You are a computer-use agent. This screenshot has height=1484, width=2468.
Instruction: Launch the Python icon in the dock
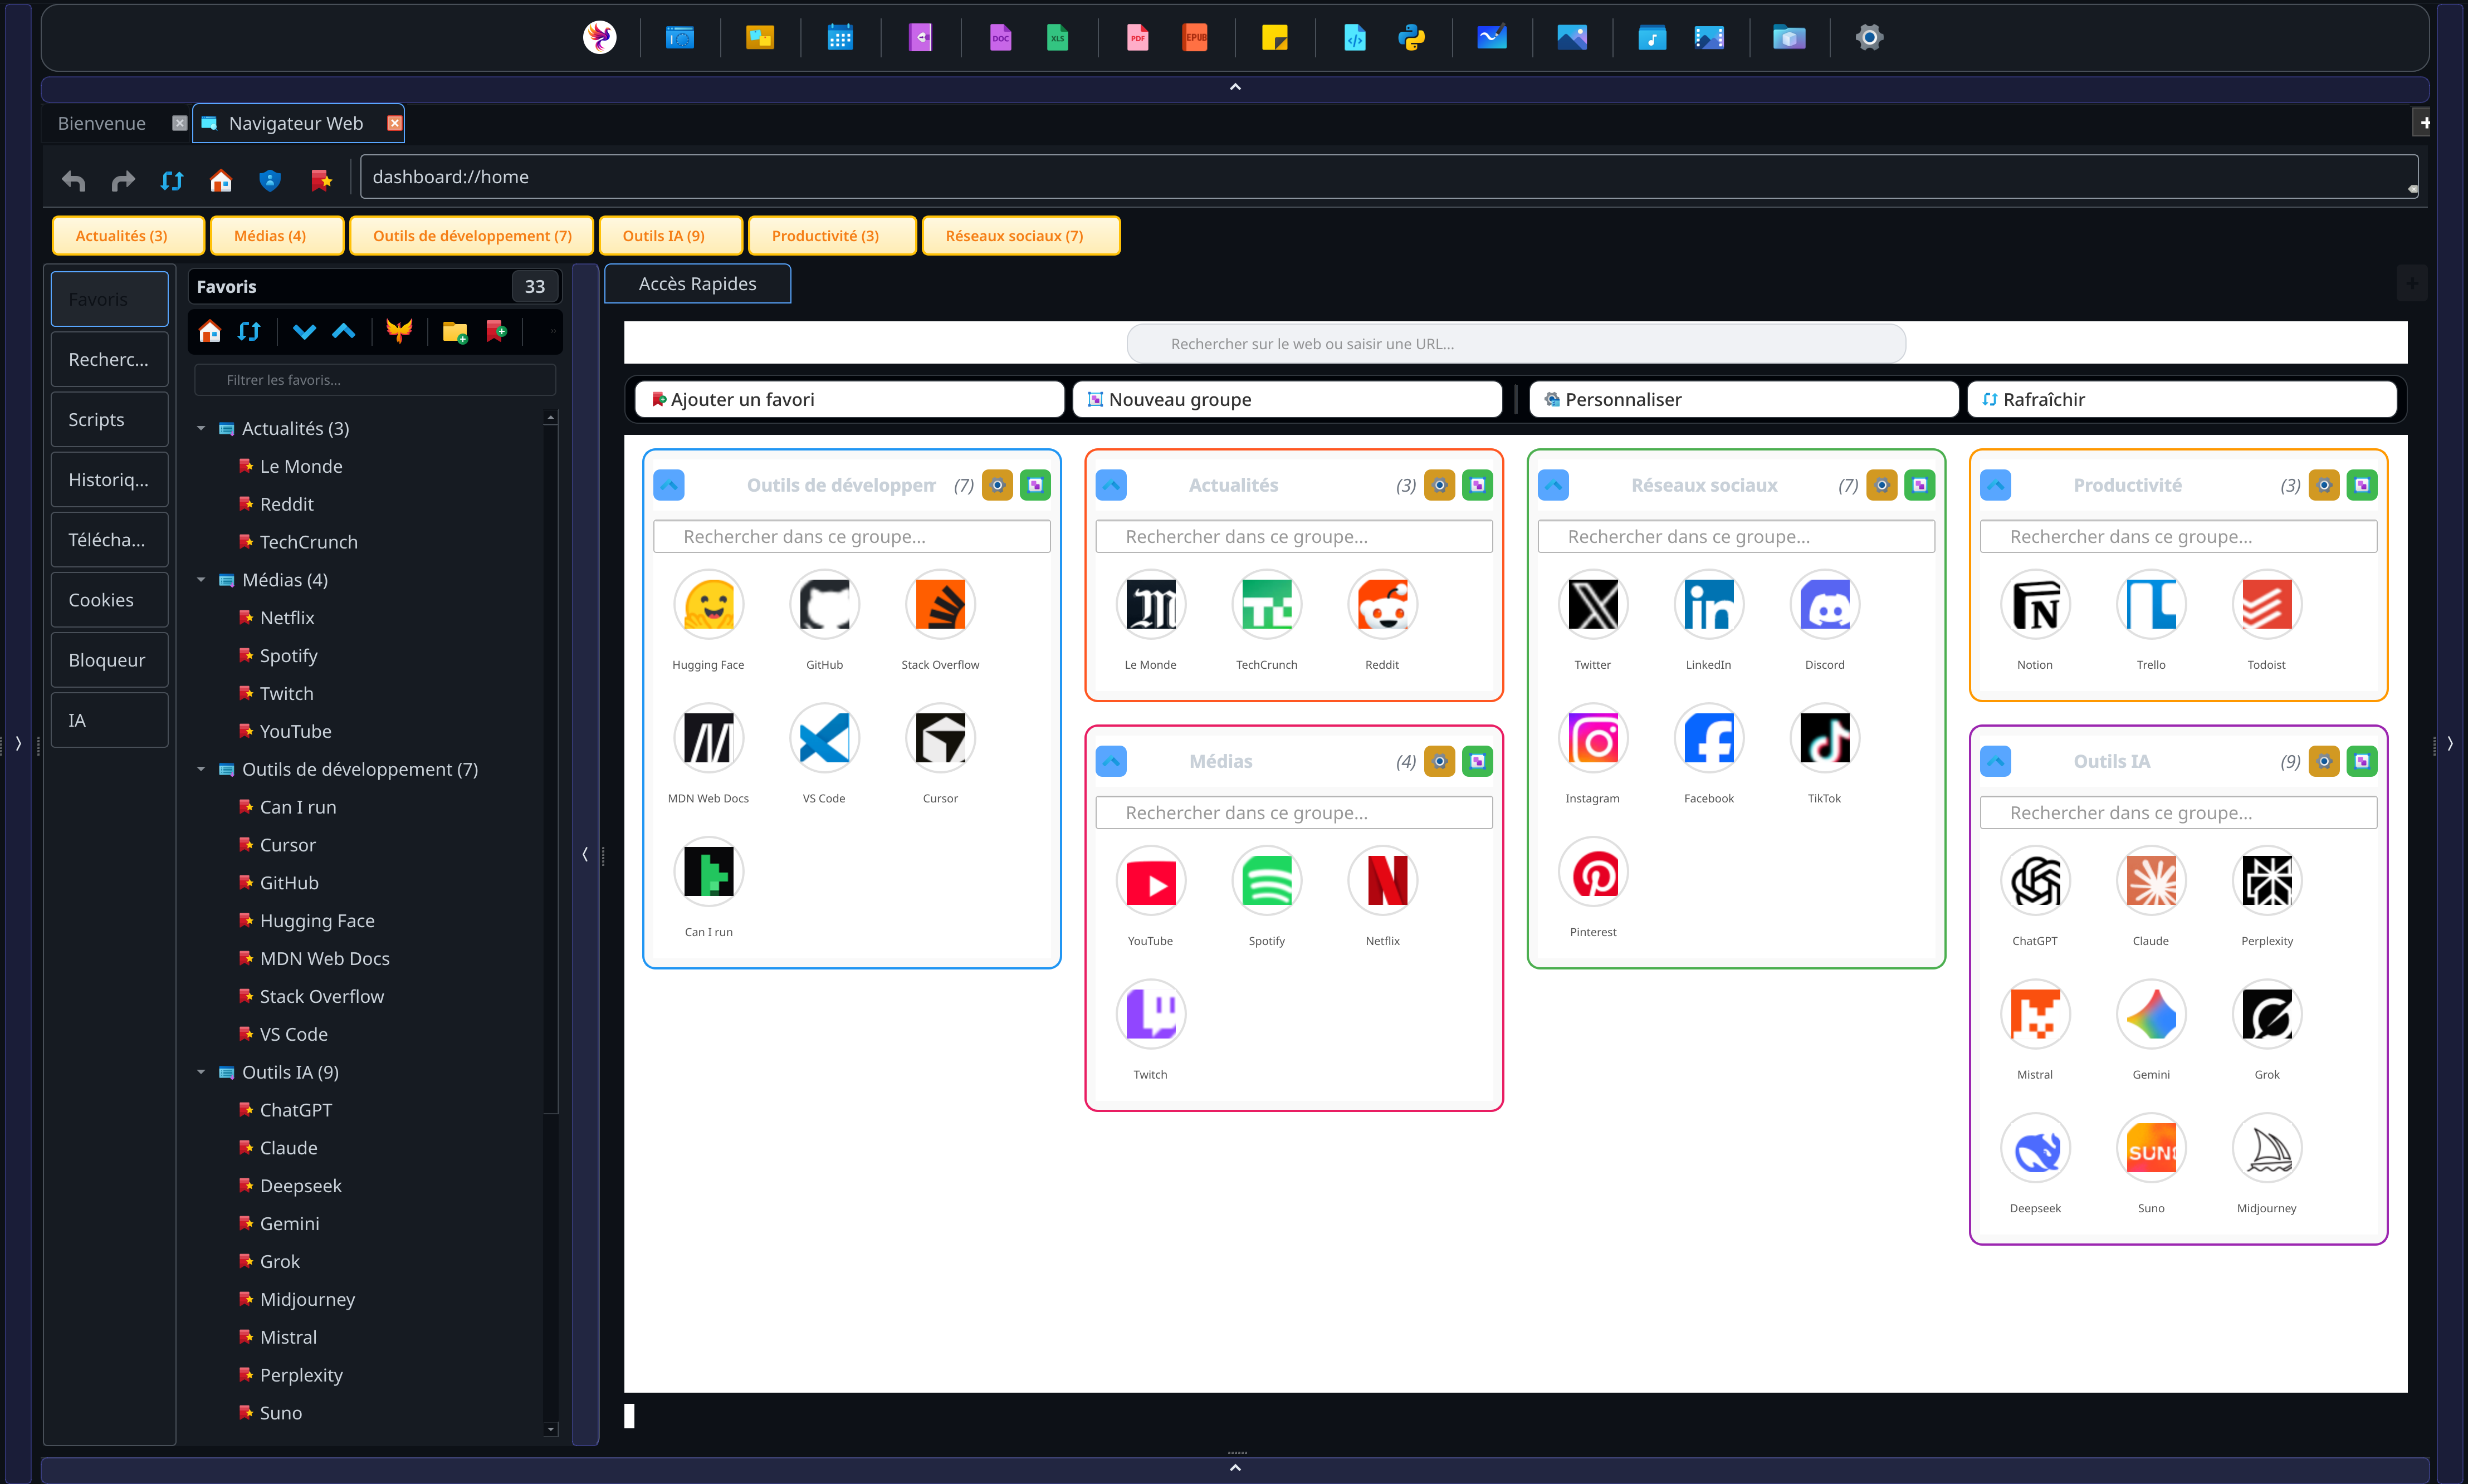click(1411, 38)
